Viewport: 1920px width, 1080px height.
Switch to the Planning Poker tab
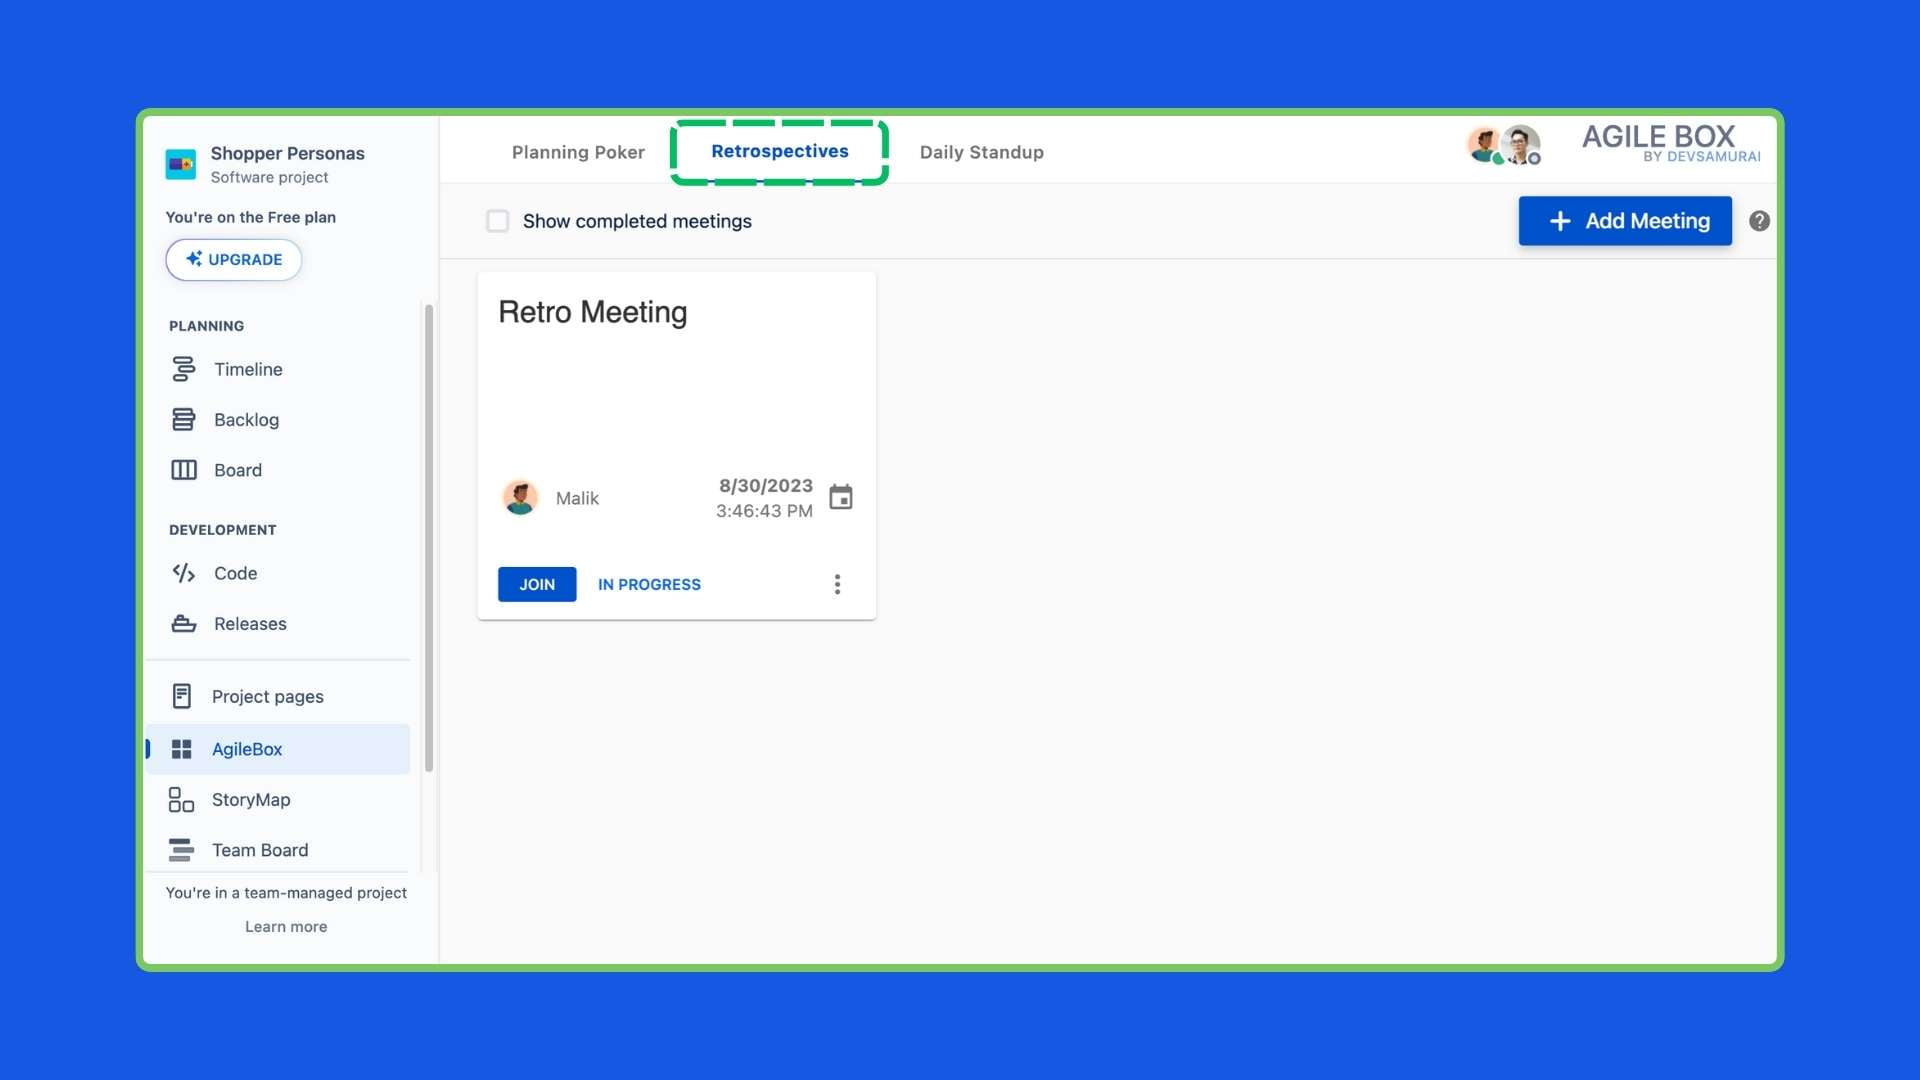click(x=578, y=152)
